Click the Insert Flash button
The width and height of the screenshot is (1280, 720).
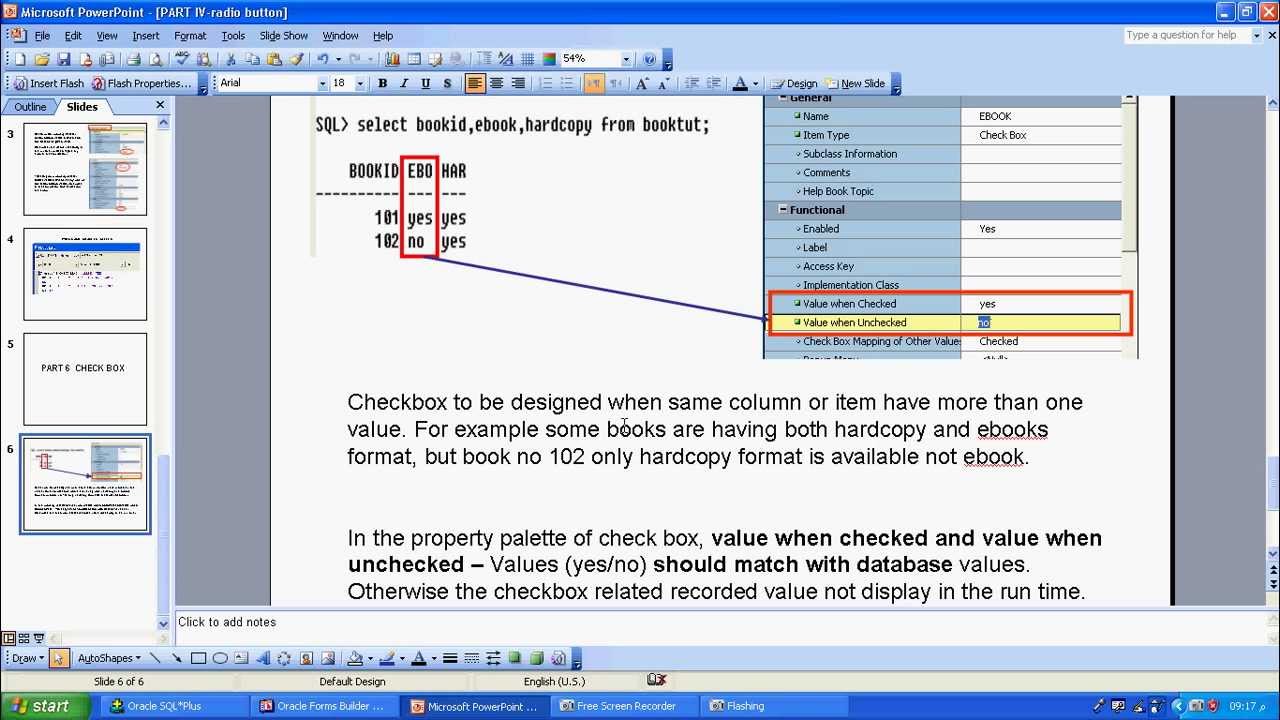click(x=49, y=83)
